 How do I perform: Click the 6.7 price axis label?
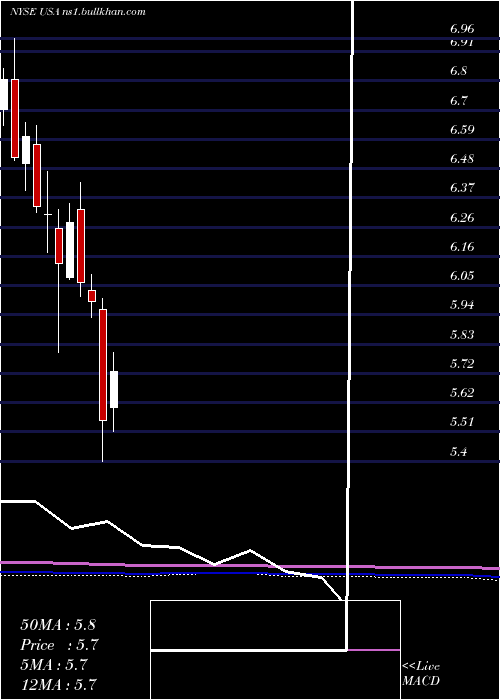[458, 100]
